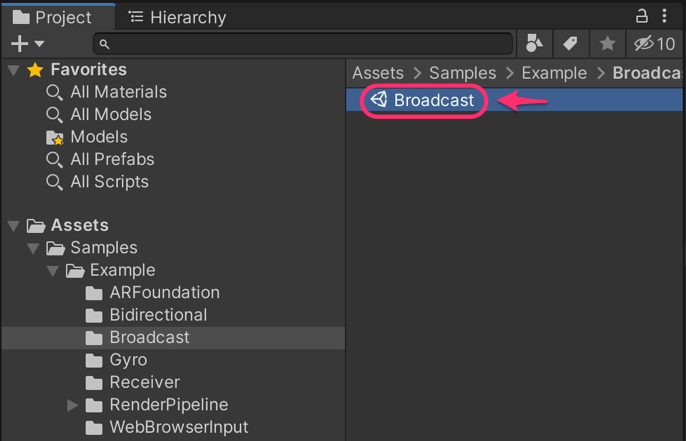Viewport: 686px width, 441px height.
Task: Open the plus create asset dropdown
Action: pos(27,44)
